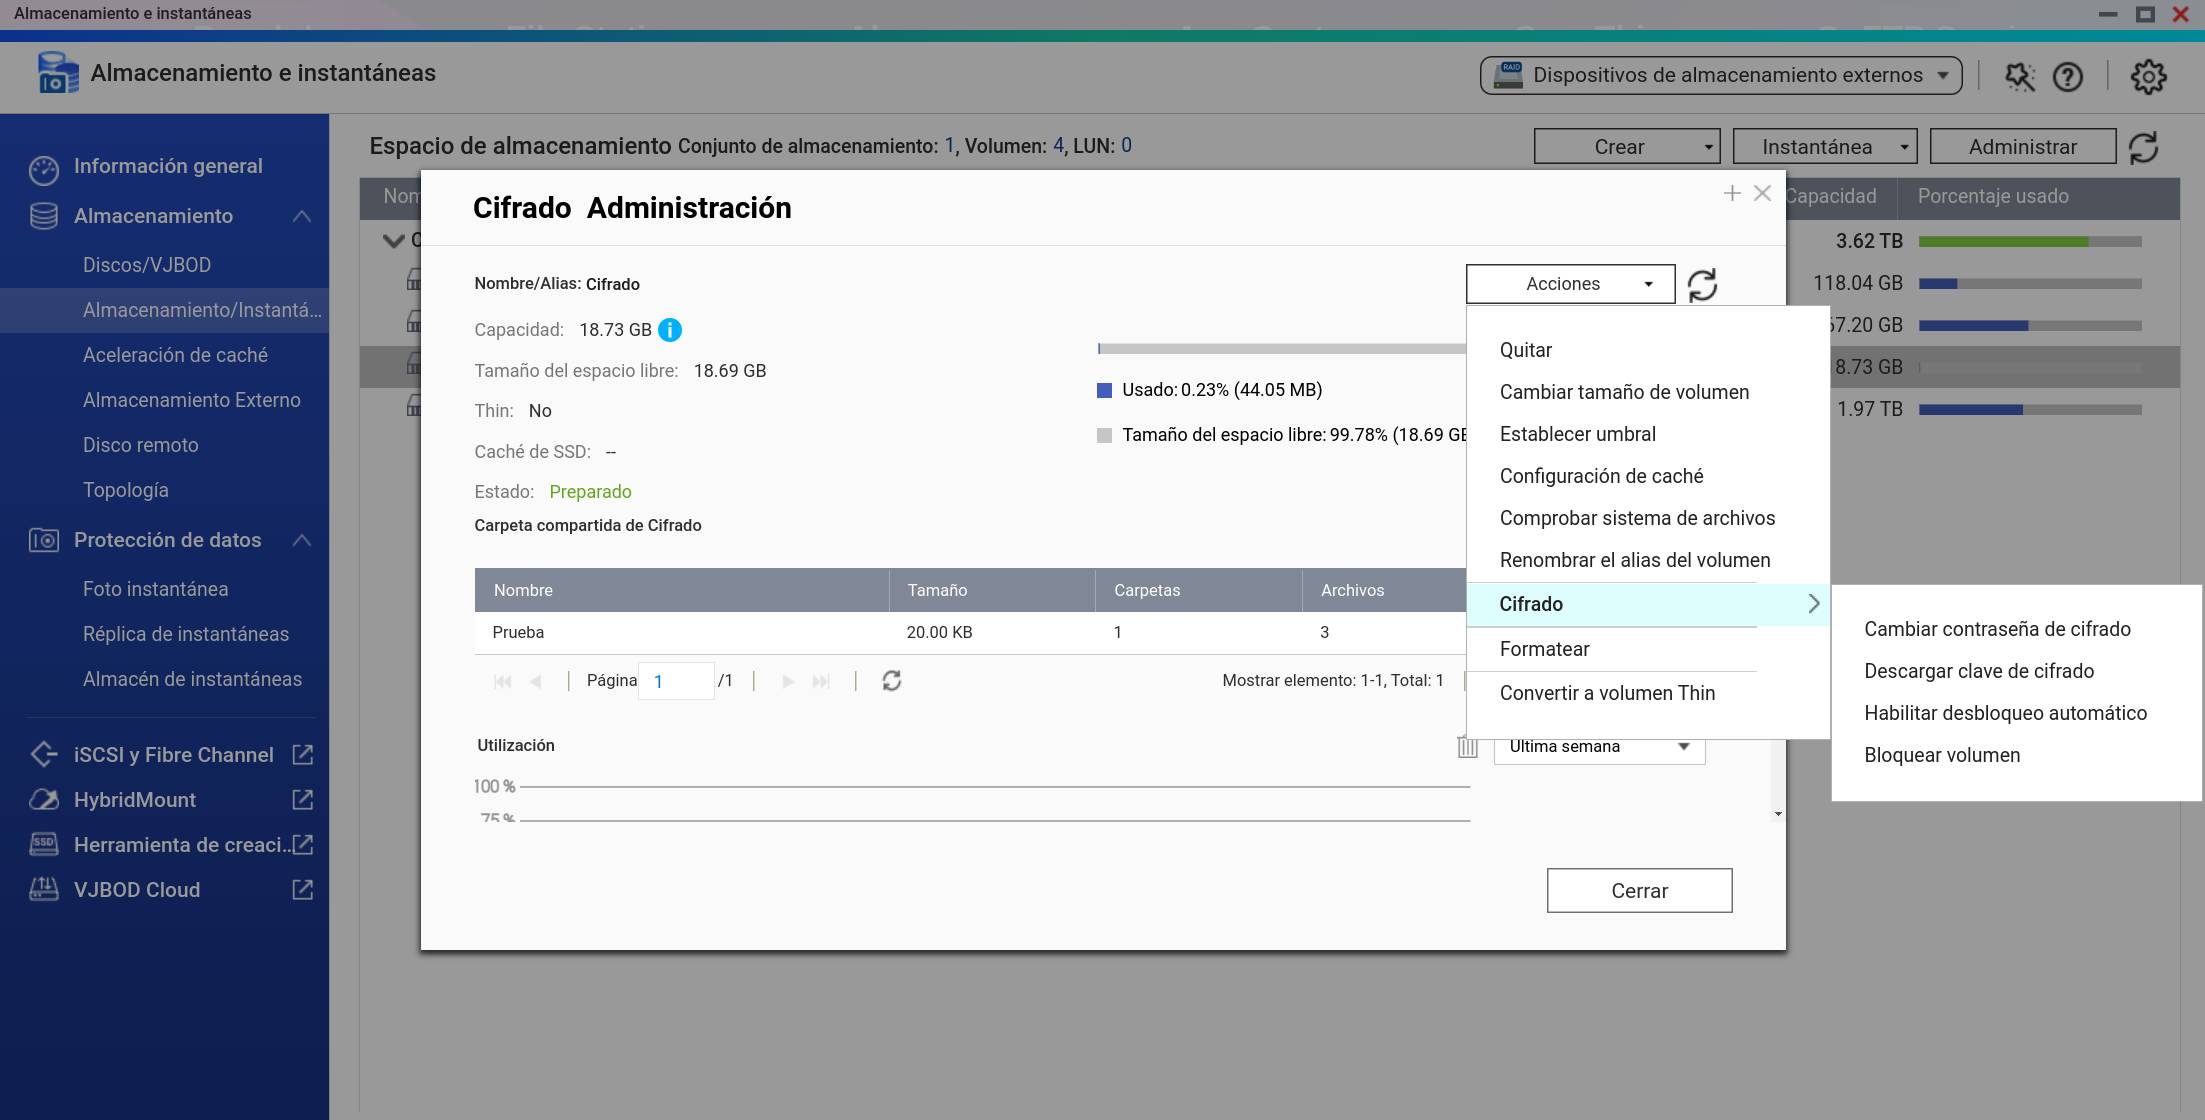Screen dimensions: 2205x1120
Task: Click the Información general sidebar icon
Action: coord(44,168)
